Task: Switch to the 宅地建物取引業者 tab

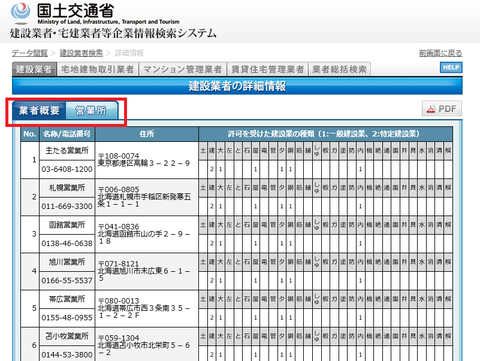Action: coord(98,69)
